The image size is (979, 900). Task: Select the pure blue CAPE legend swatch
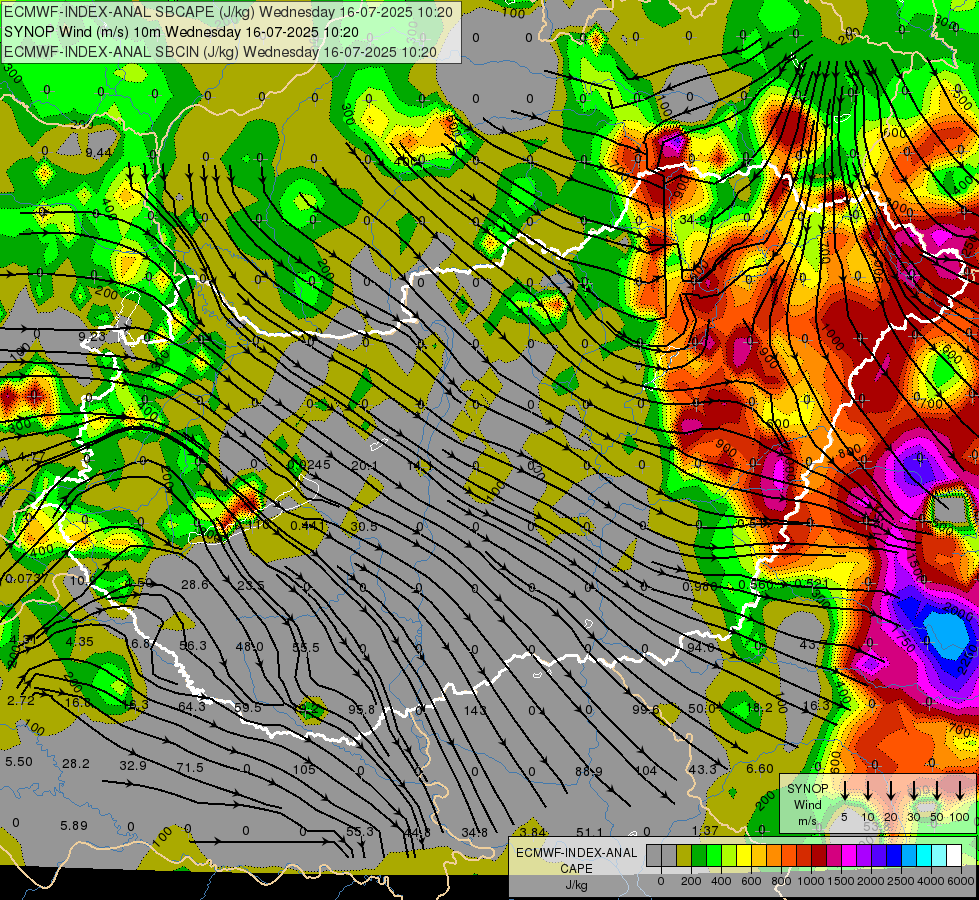click(893, 856)
